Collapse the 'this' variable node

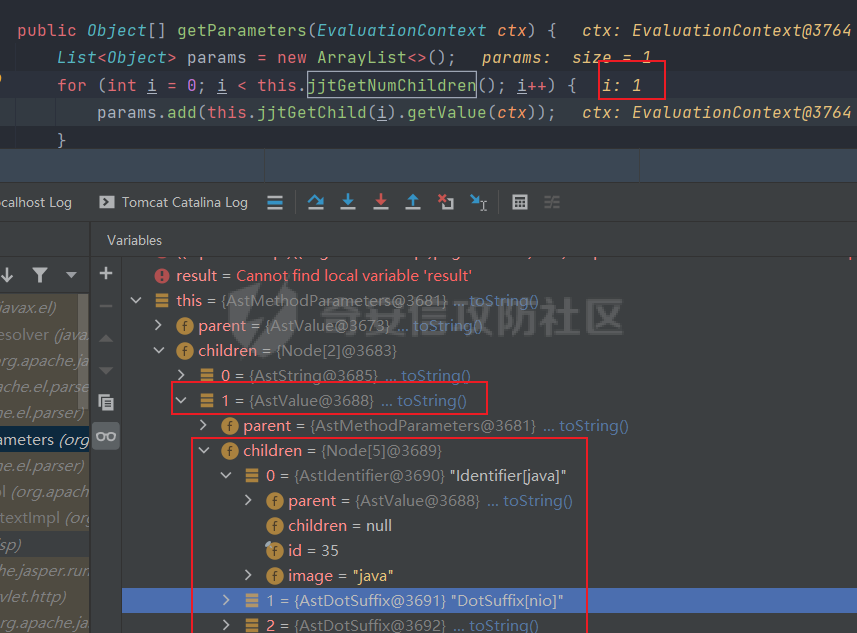click(136, 300)
